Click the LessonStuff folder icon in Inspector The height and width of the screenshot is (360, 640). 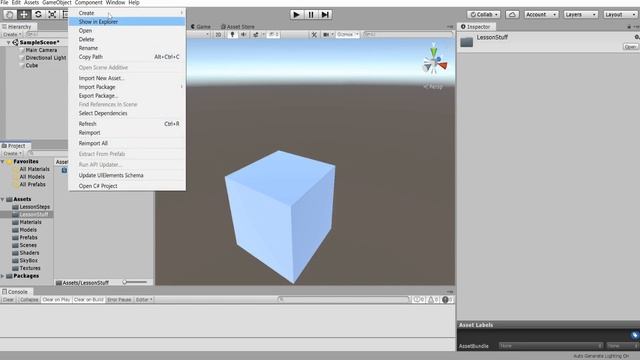(467, 42)
